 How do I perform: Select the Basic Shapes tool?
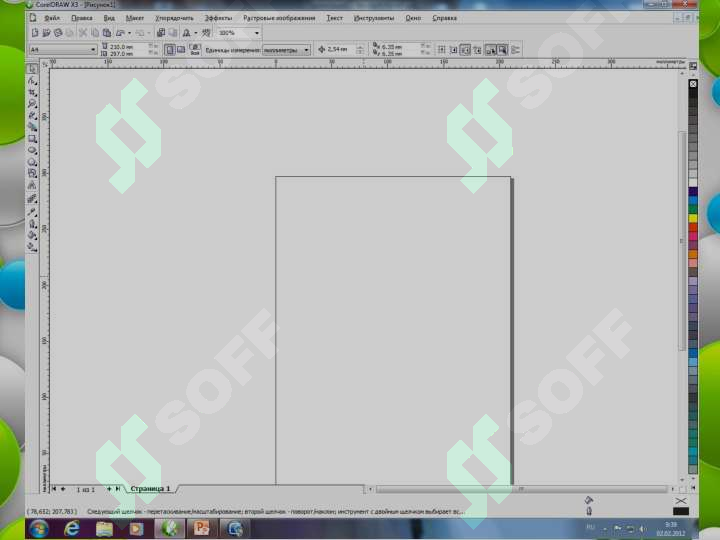pyautogui.click(x=32, y=173)
